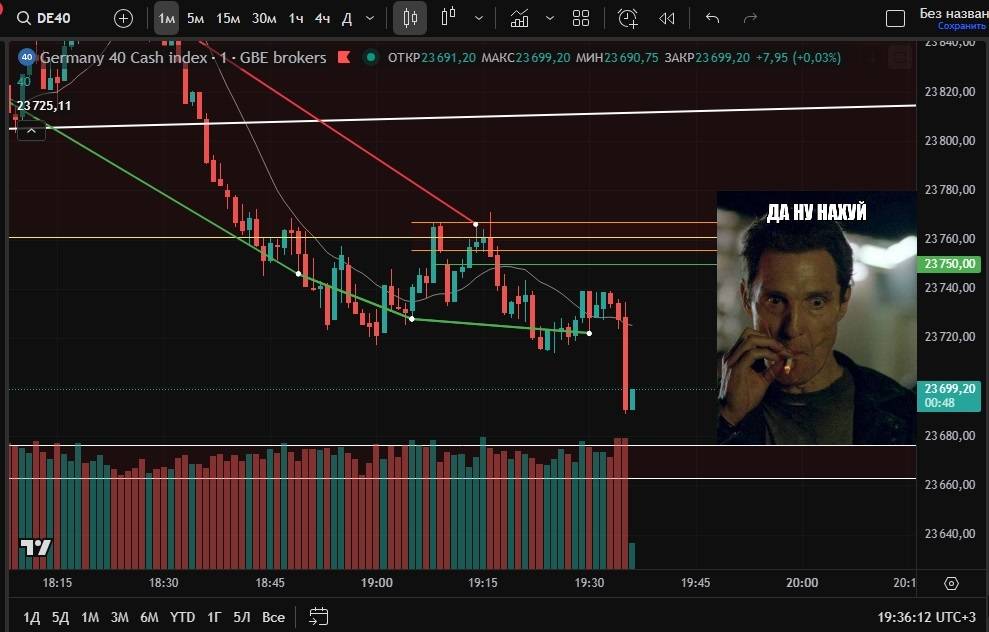Expand the chart style dropdown arrow

(x=481, y=18)
